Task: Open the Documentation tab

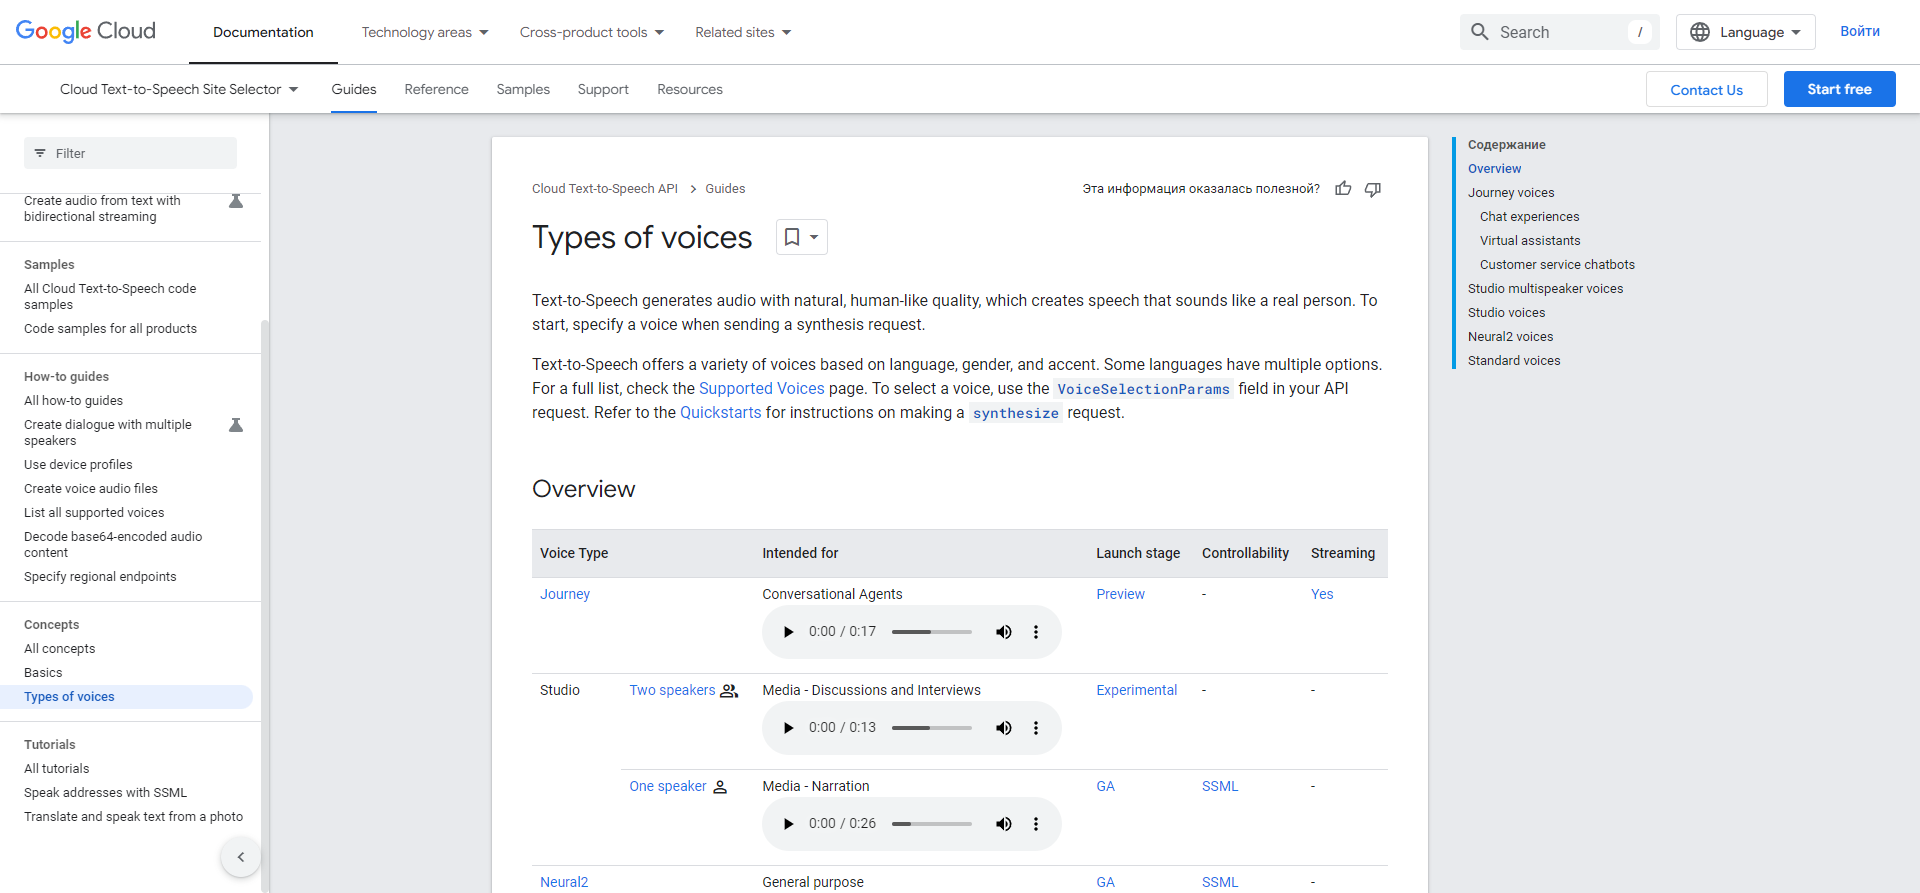Action: [x=263, y=32]
